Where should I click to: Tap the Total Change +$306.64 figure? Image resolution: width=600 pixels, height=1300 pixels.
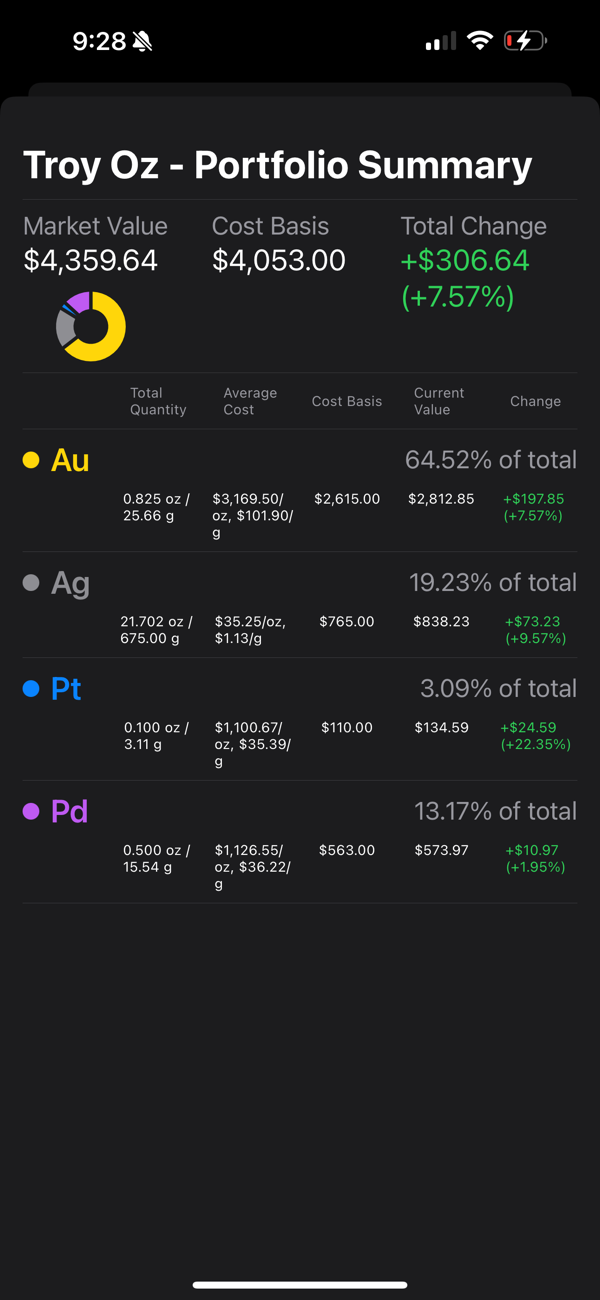click(465, 261)
